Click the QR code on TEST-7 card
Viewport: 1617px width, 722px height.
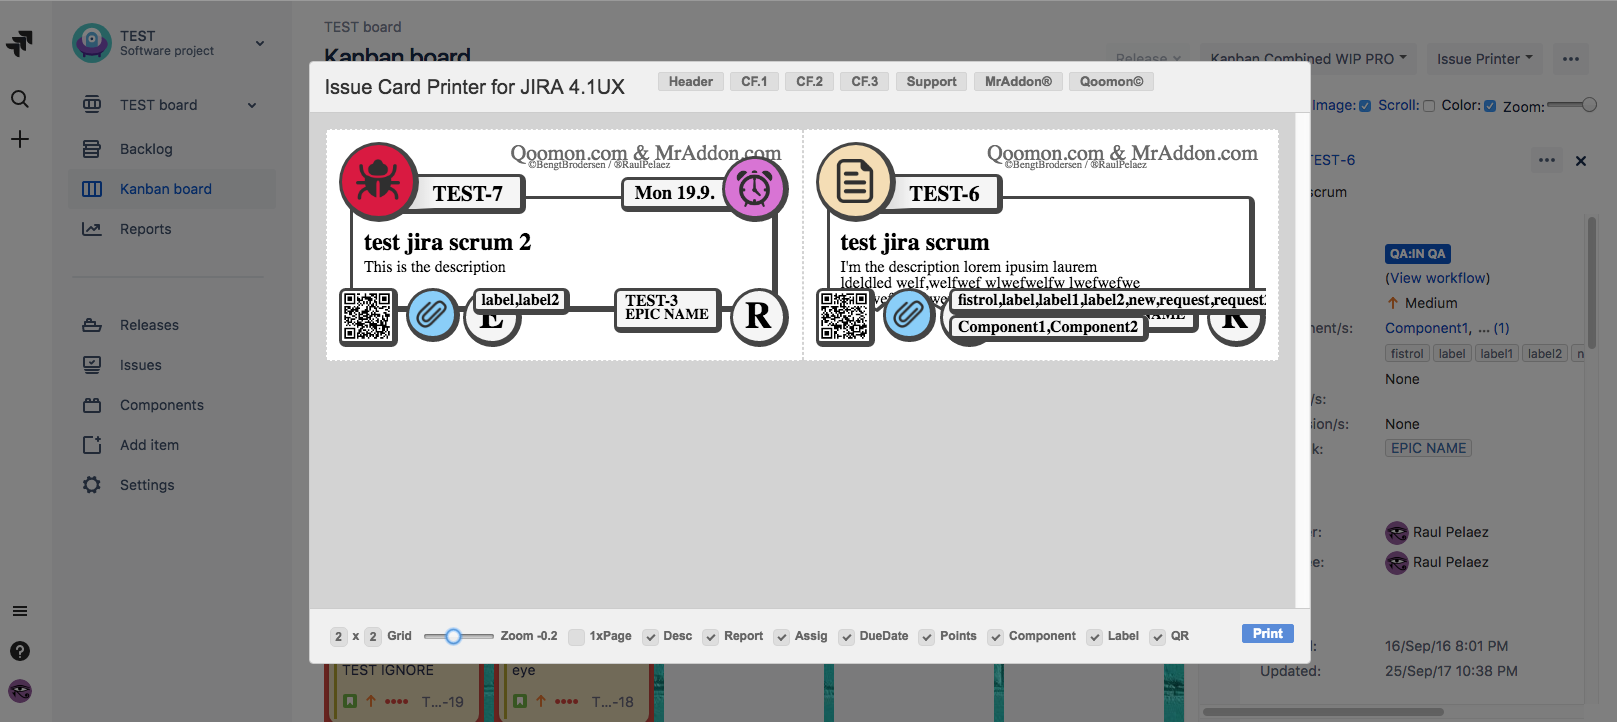point(368,317)
